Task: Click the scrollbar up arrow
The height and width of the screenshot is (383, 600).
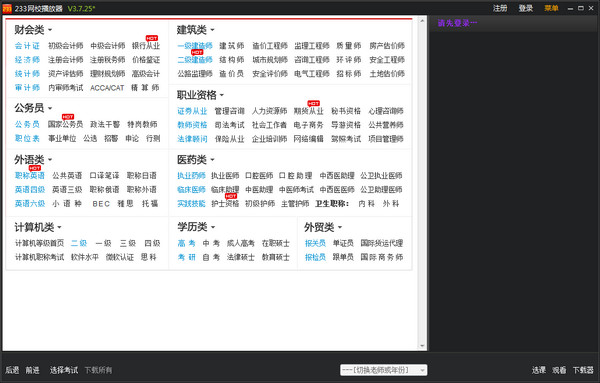Action: 422,21
